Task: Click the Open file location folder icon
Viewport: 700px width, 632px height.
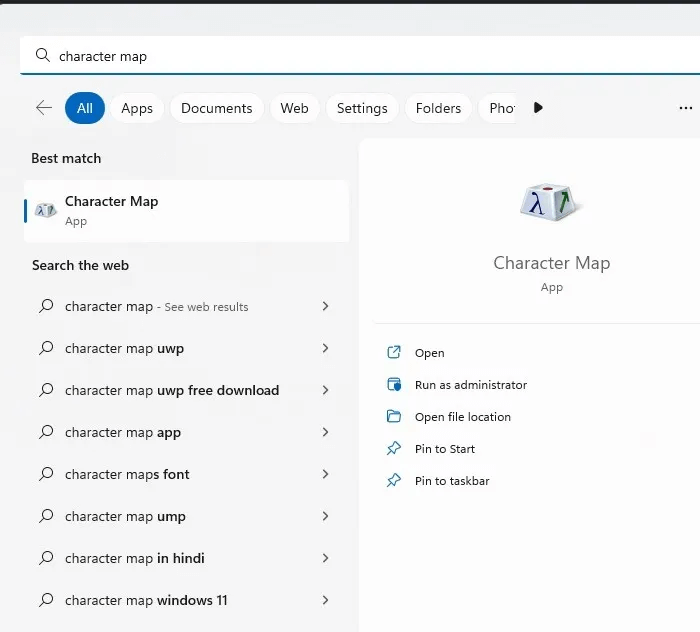Action: [394, 416]
